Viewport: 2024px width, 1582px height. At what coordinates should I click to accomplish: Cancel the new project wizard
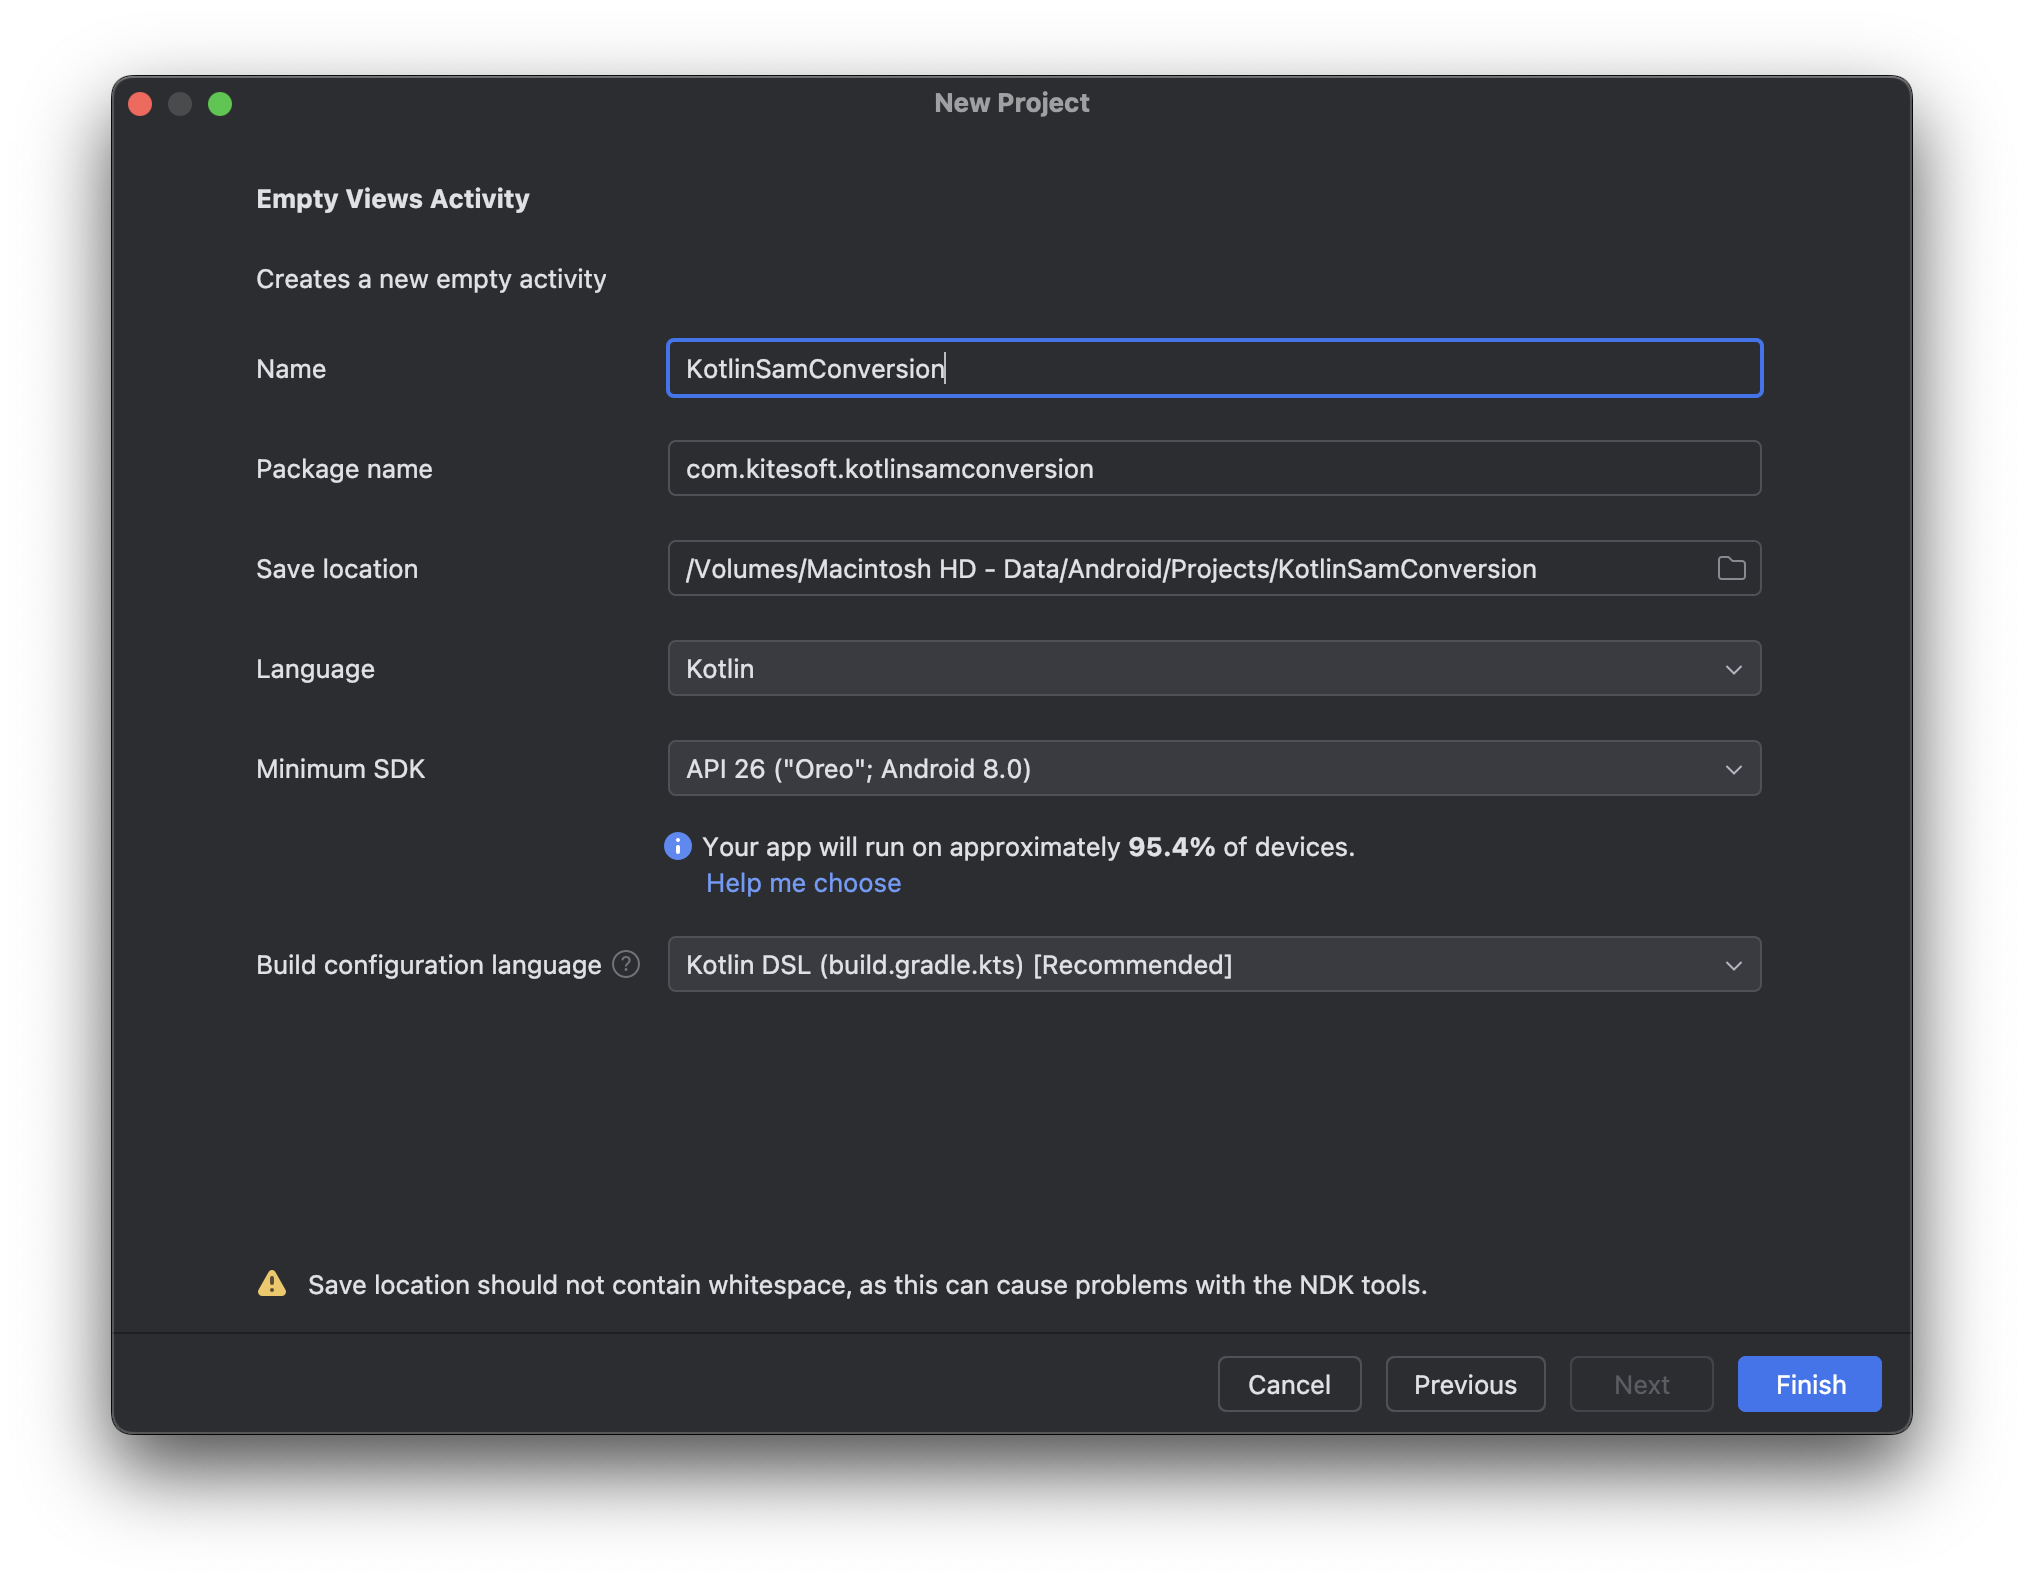[1289, 1384]
